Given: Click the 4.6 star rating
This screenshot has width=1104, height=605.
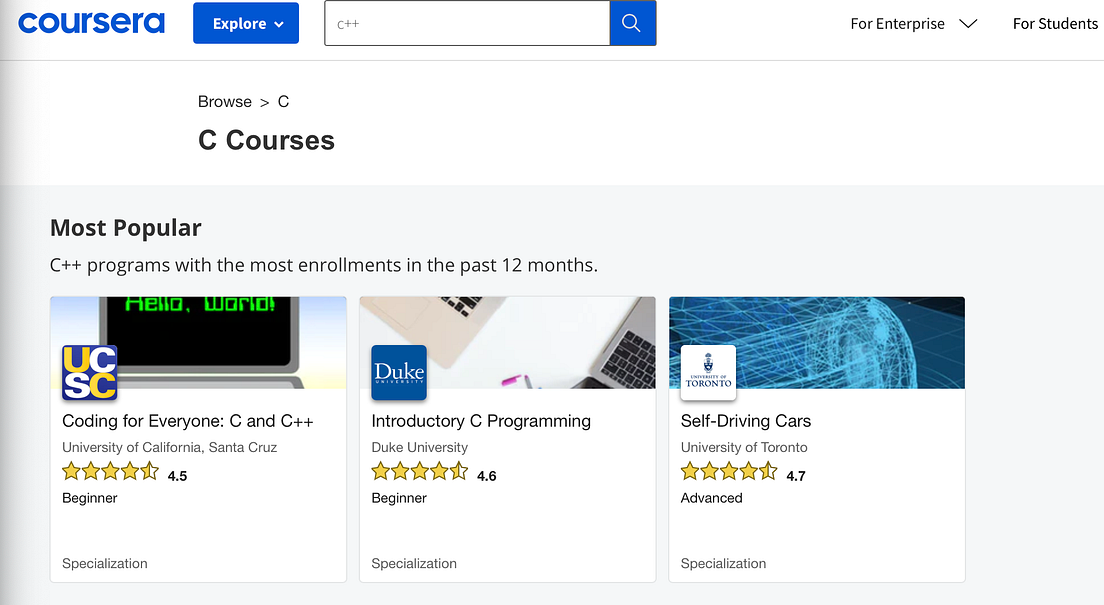Looking at the screenshot, I should pyautogui.click(x=434, y=472).
